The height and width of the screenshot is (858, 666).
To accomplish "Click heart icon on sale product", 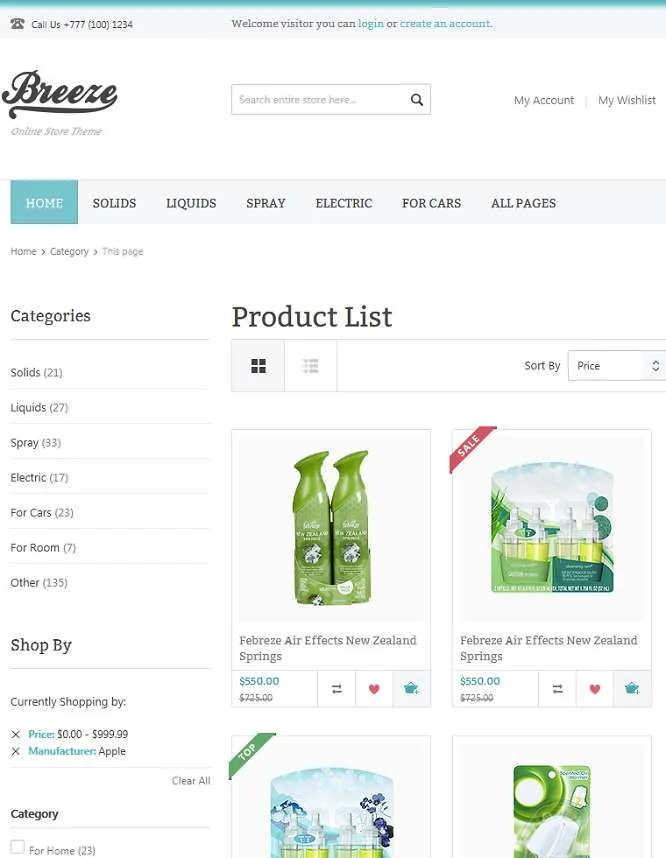I will pos(595,689).
